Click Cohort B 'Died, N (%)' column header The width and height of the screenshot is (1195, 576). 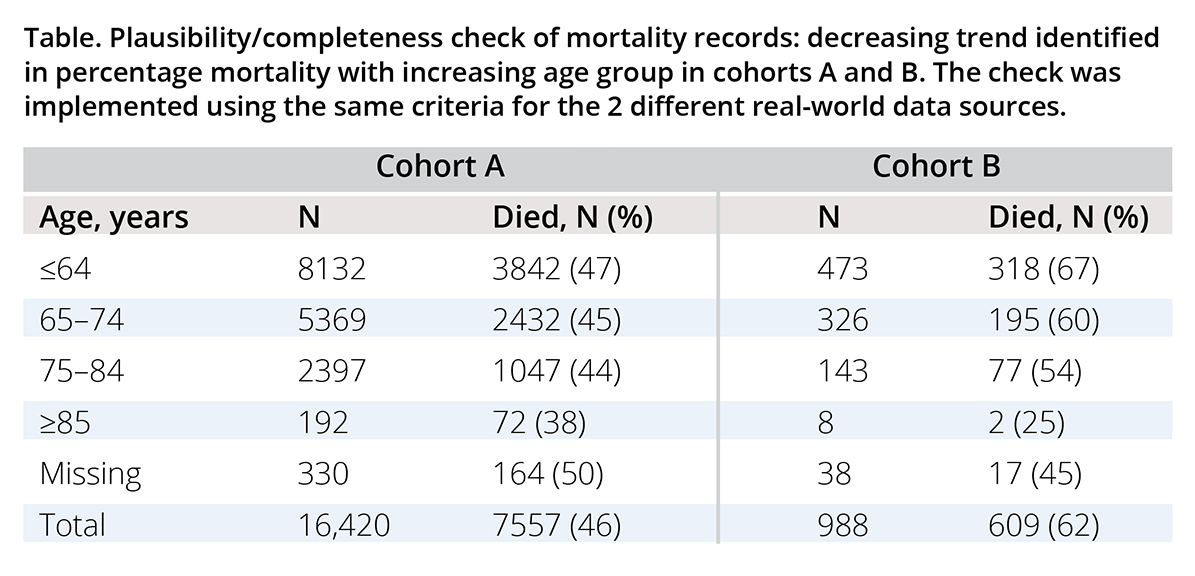(x=1068, y=217)
